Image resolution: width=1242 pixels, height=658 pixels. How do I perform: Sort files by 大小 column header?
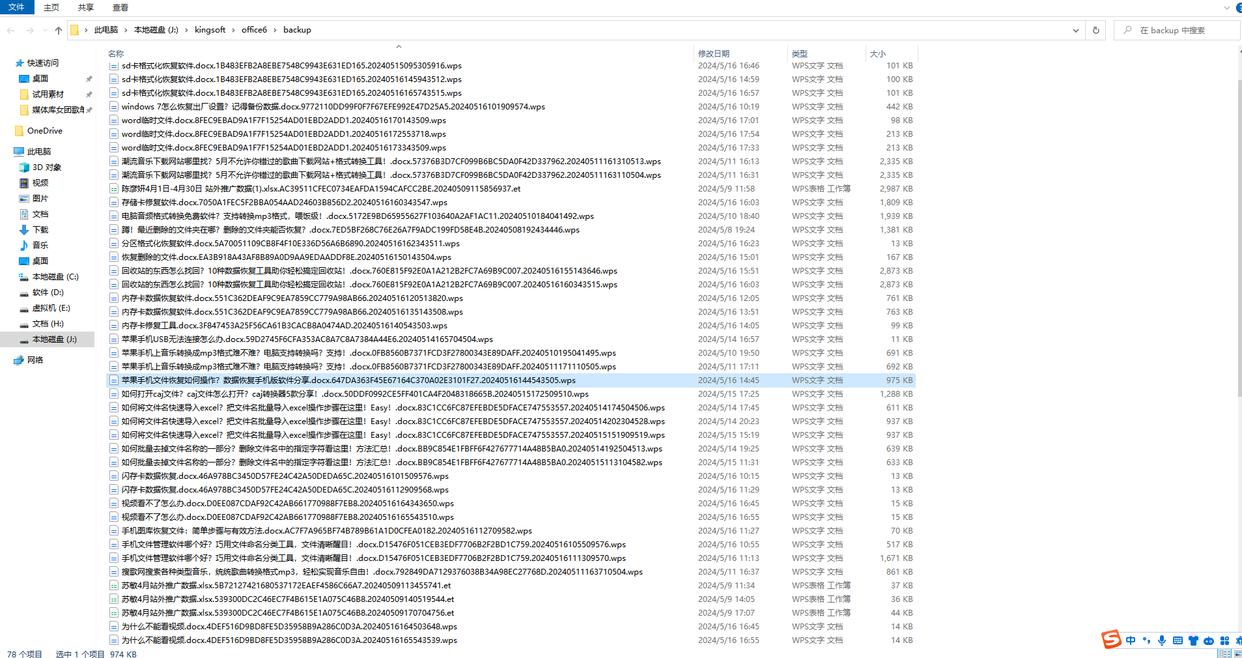(x=878, y=53)
